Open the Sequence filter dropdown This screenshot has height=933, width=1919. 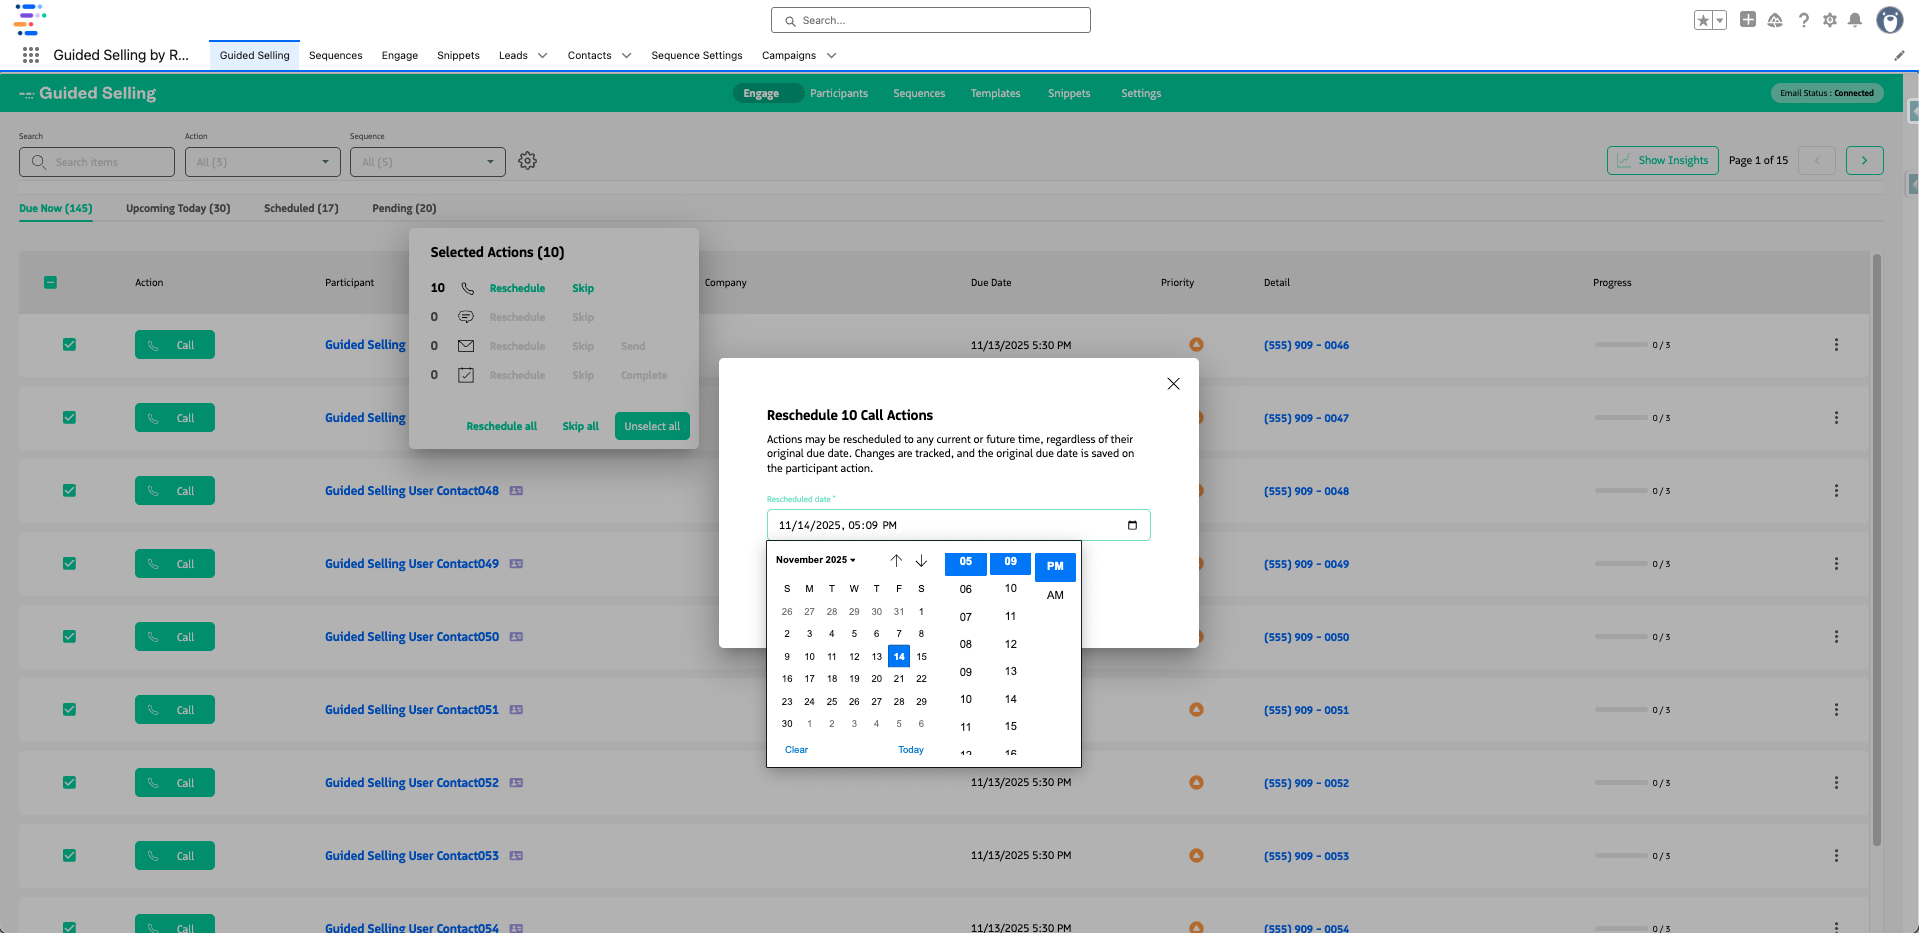[427, 162]
